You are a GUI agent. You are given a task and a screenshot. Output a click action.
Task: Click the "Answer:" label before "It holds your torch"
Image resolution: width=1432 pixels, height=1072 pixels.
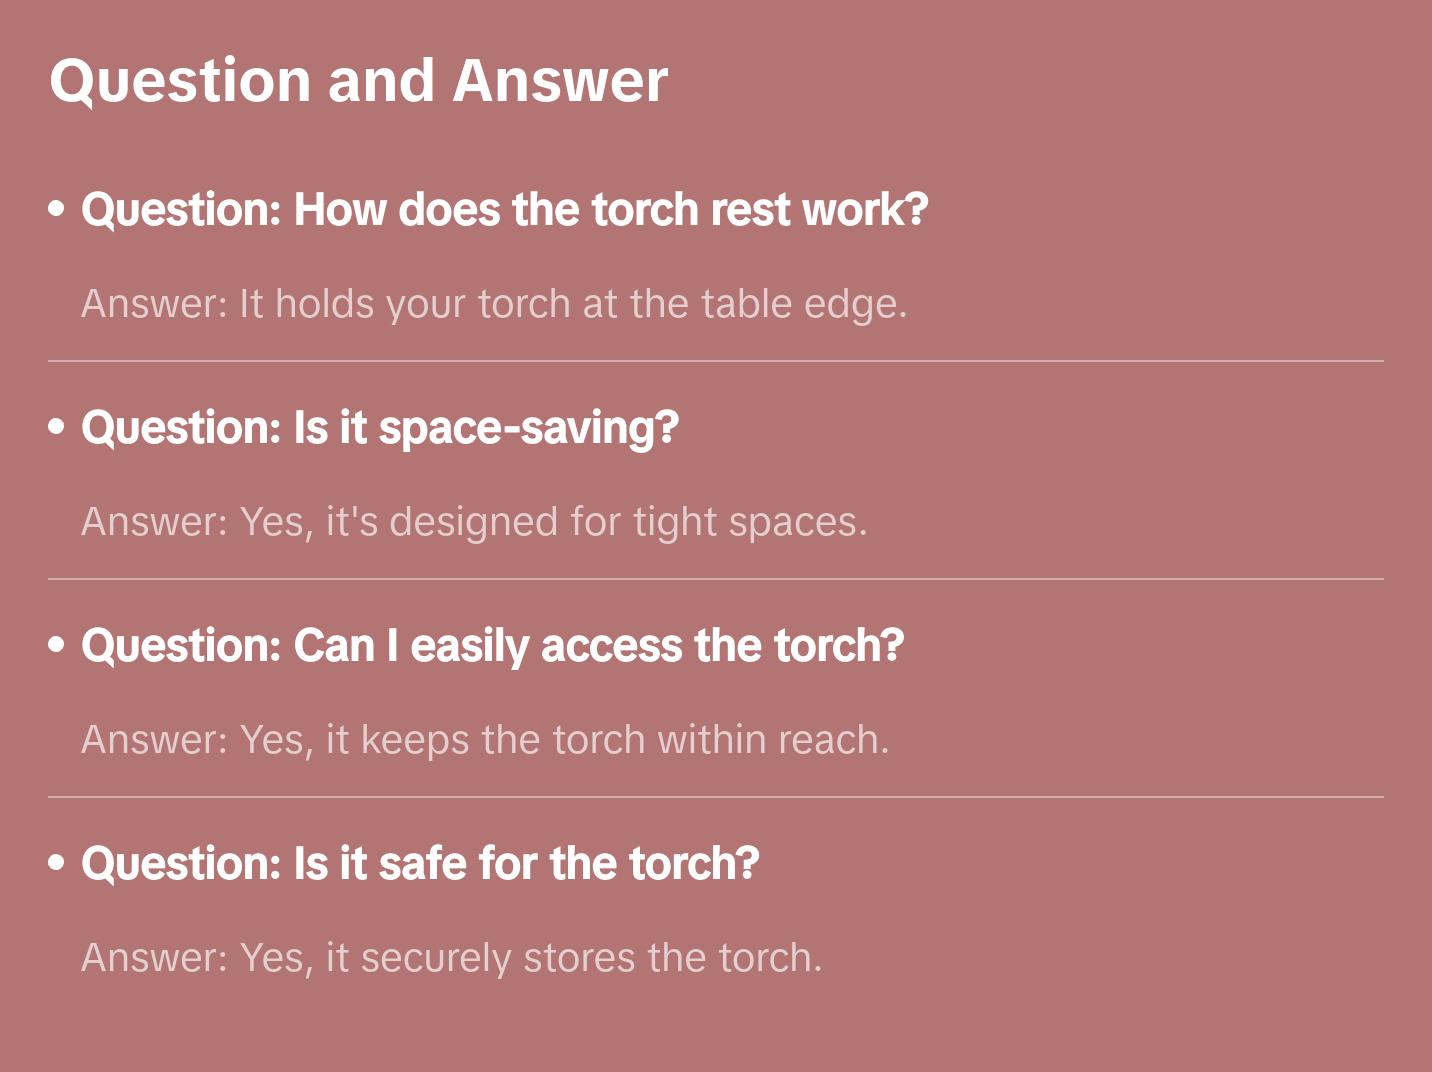(155, 304)
